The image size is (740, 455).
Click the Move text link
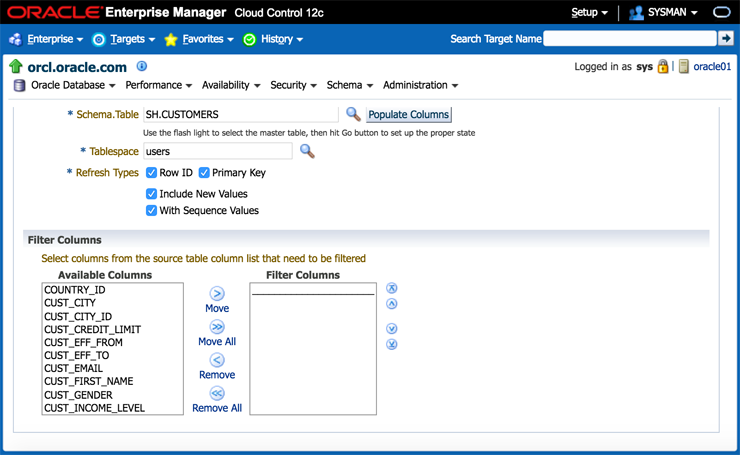(x=217, y=308)
